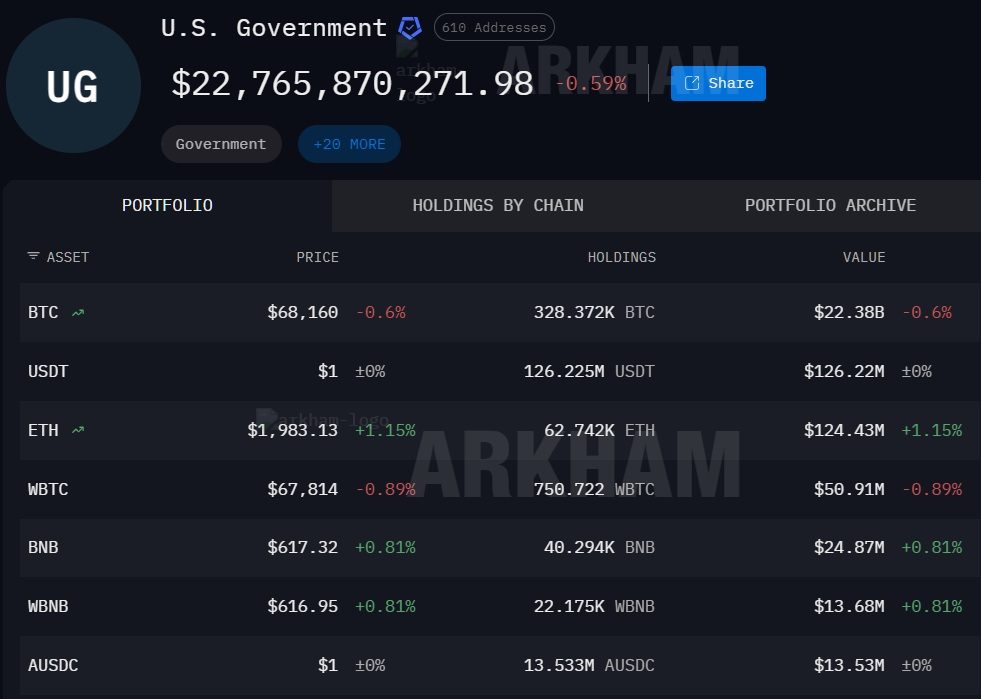Sort the table by PRICE column
Viewport: 981px width, 699px height.
tap(317, 257)
